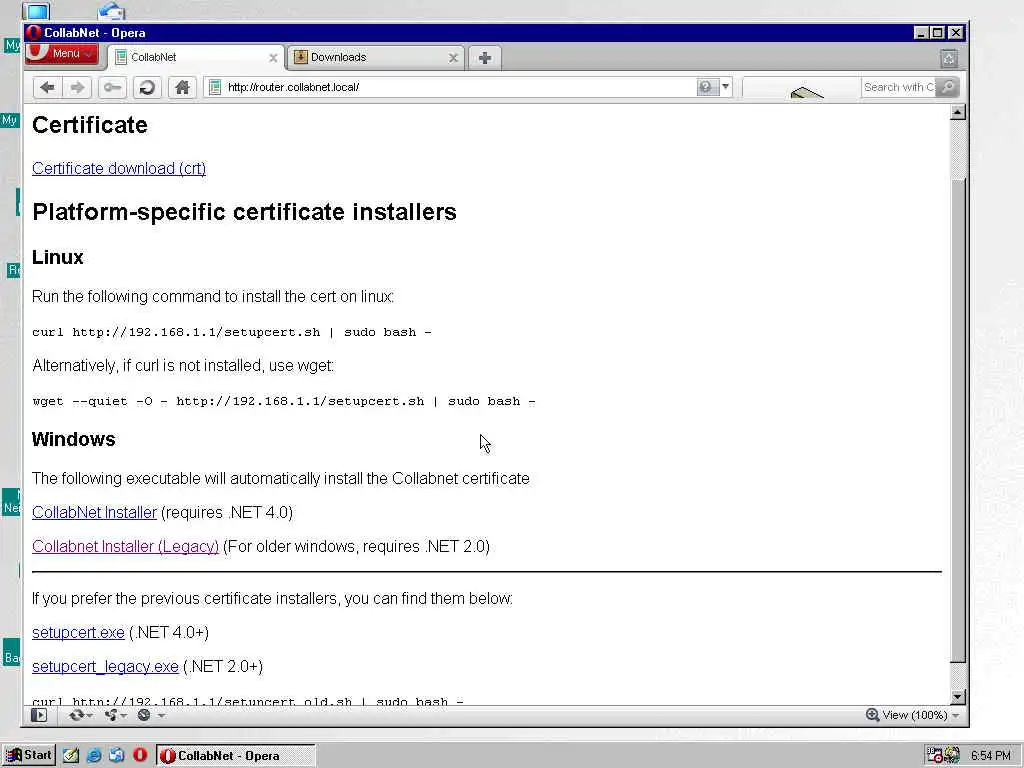Open the Windows Start menu
The image size is (1024, 768).
29,756
